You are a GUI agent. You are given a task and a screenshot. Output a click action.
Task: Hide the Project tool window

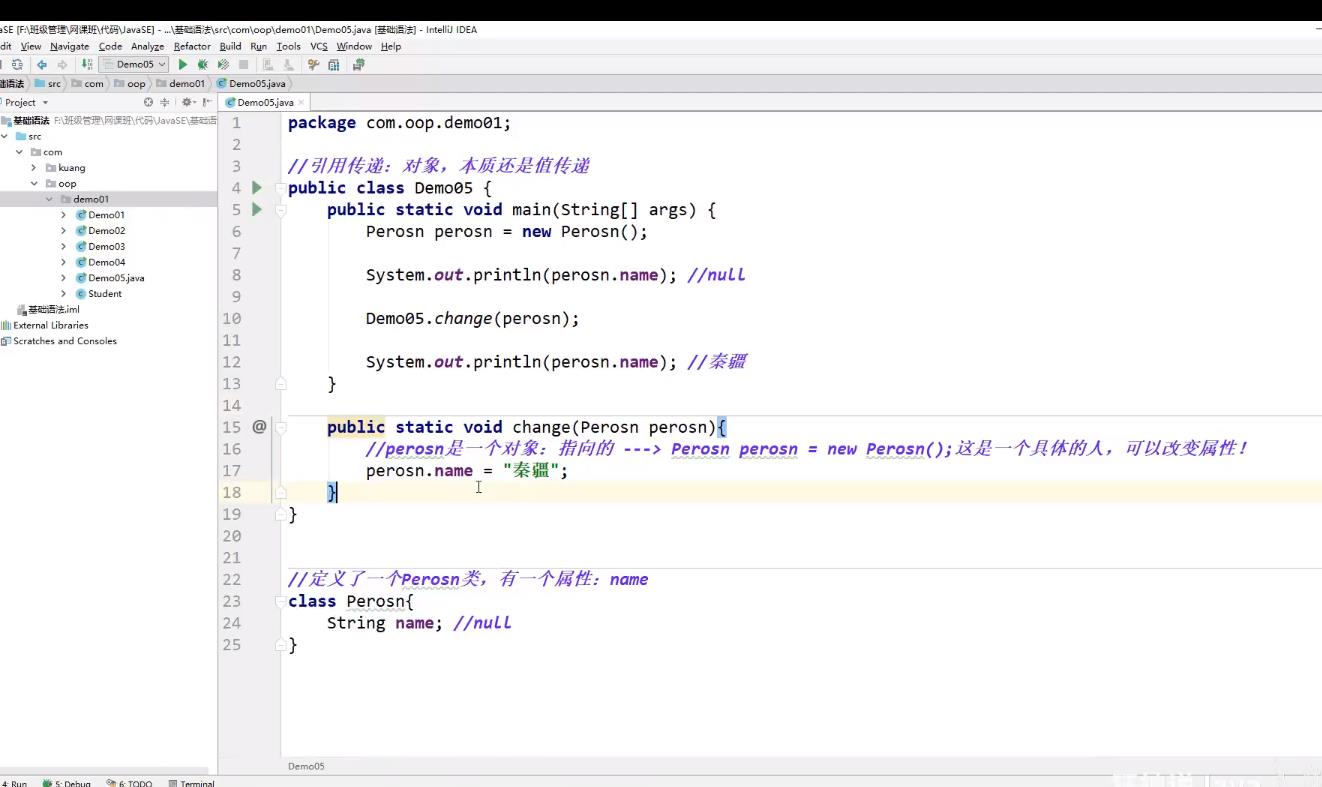click(x=206, y=102)
